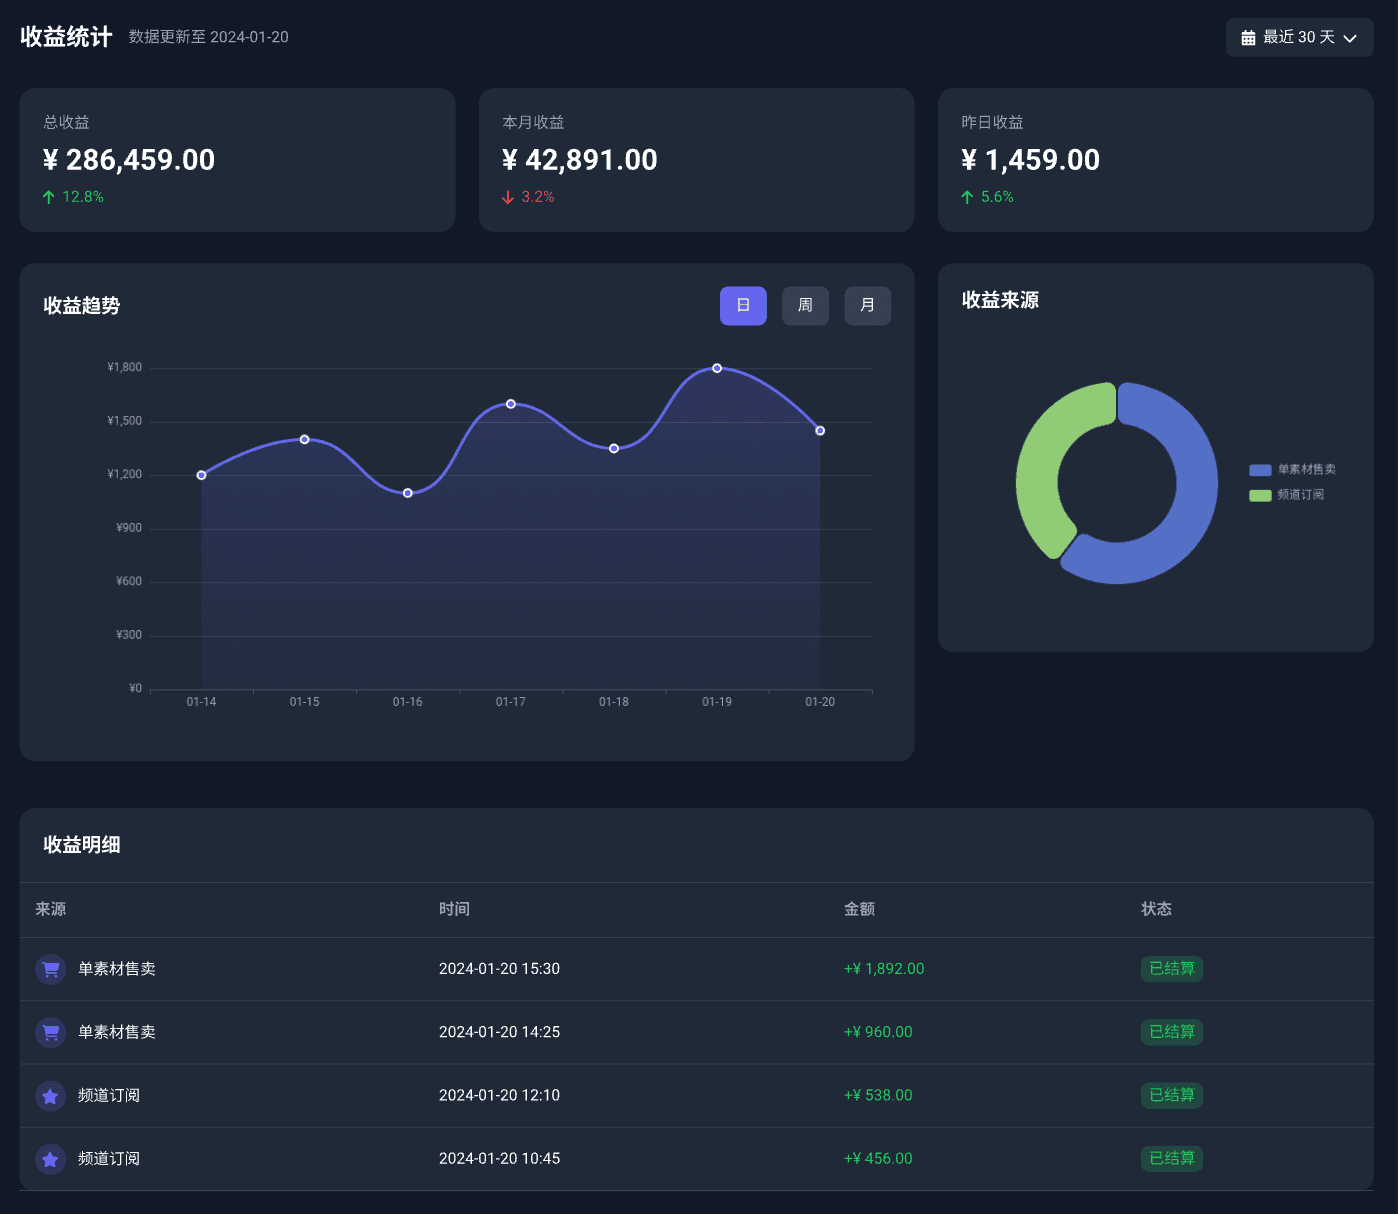Click the star icon for the 10:45 subscription record

pyautogui.click(x=50, y=1159)
